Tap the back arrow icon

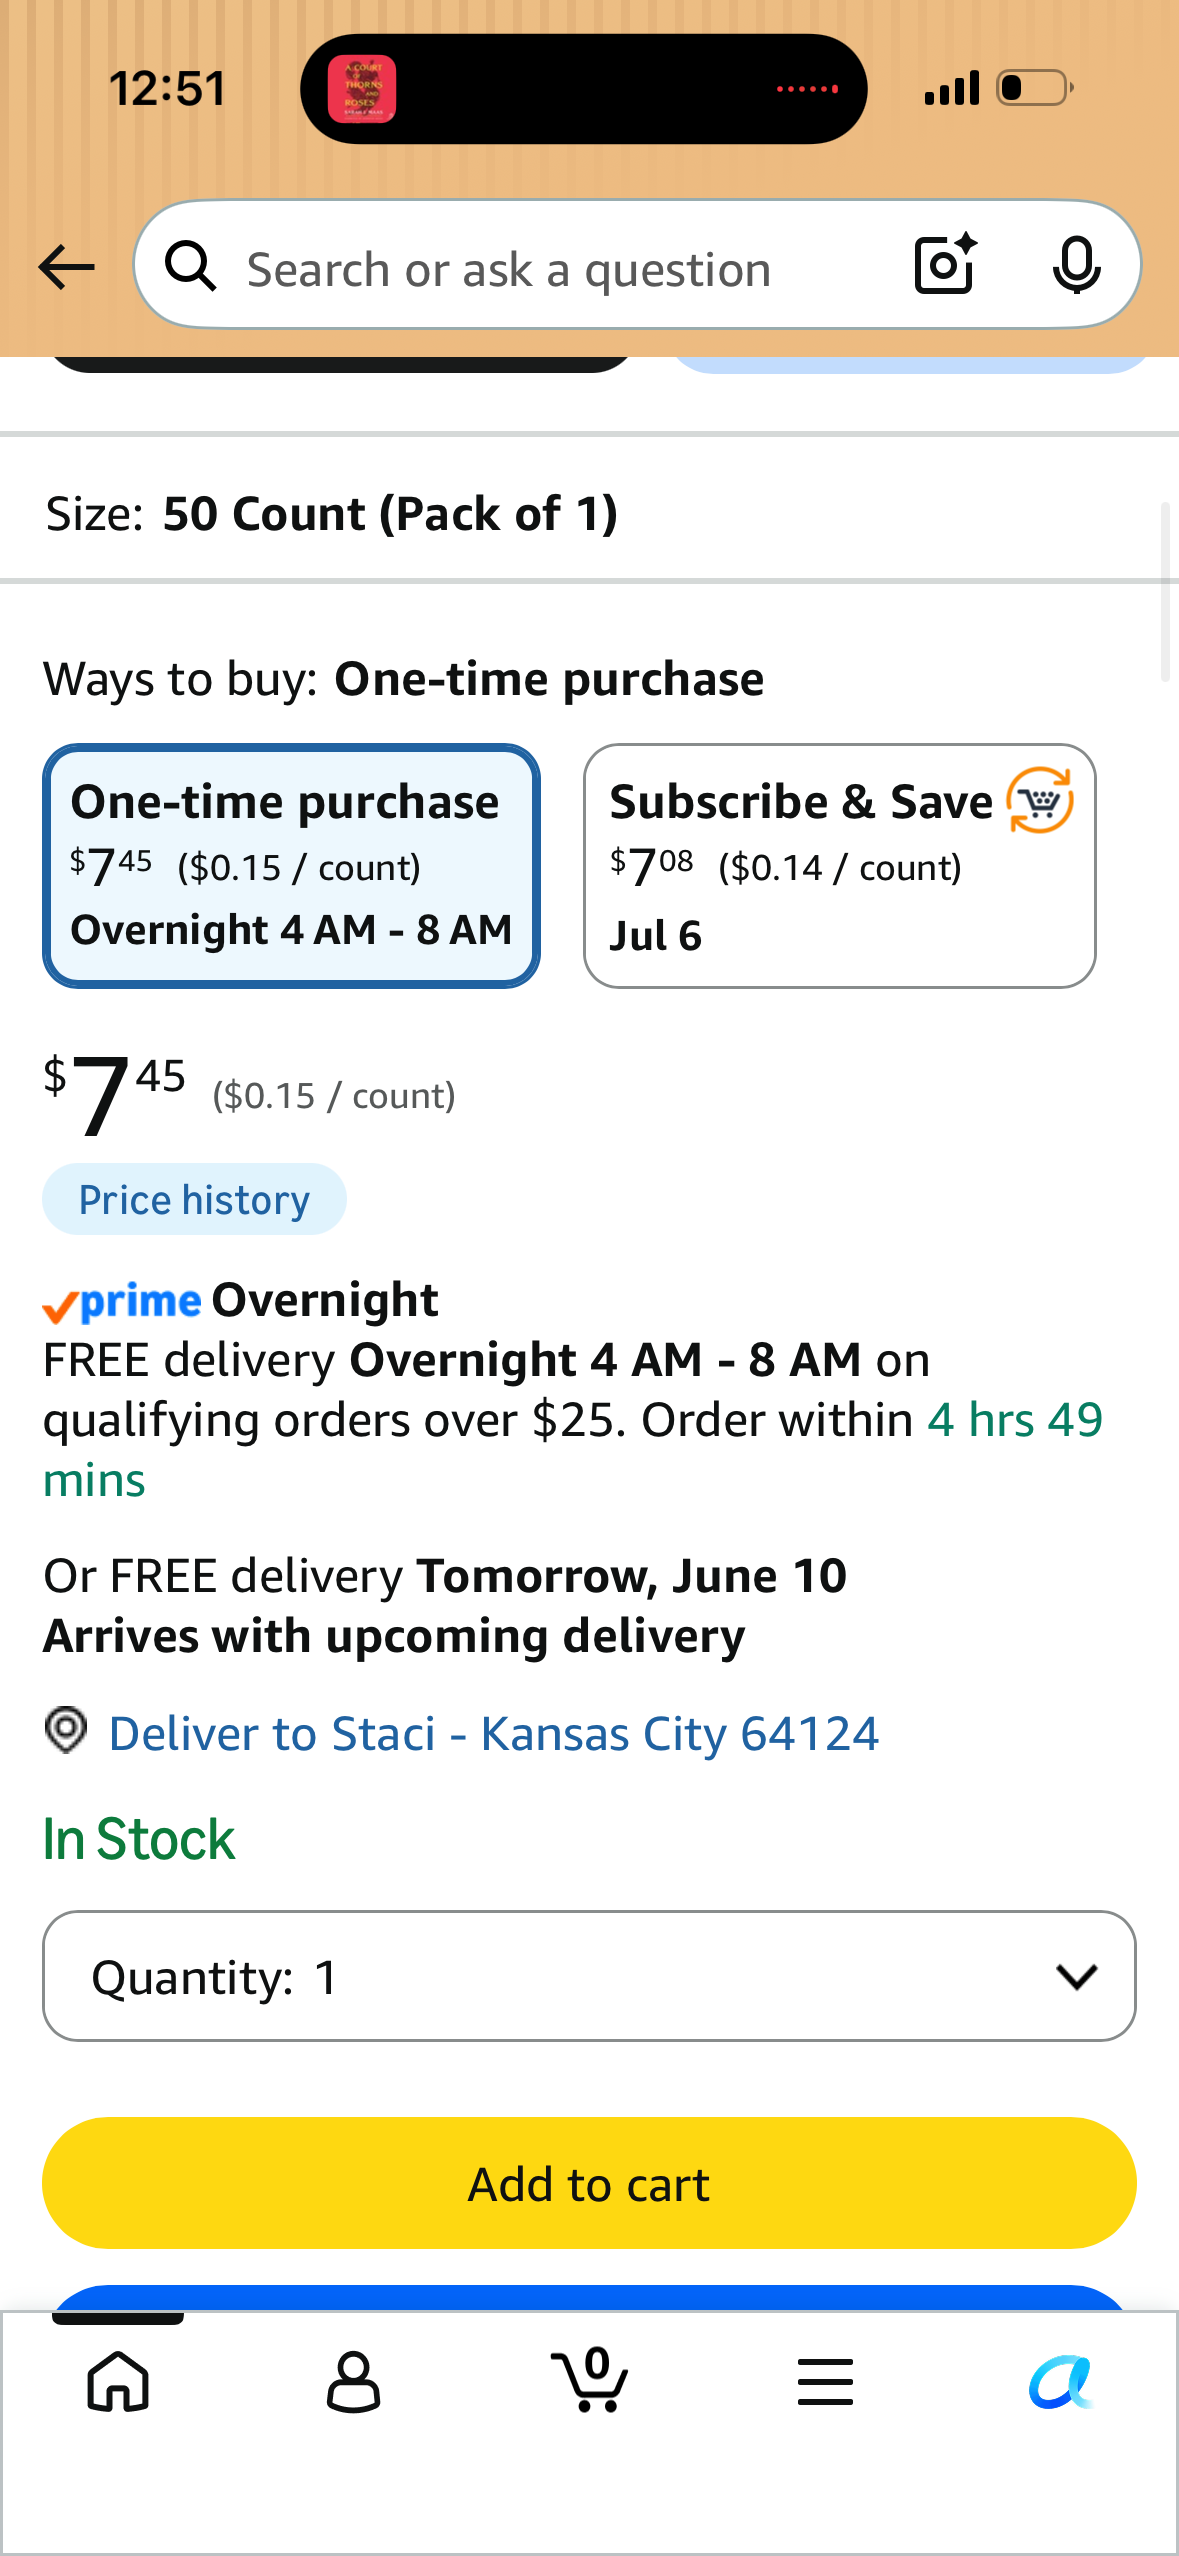coord(66,267)
